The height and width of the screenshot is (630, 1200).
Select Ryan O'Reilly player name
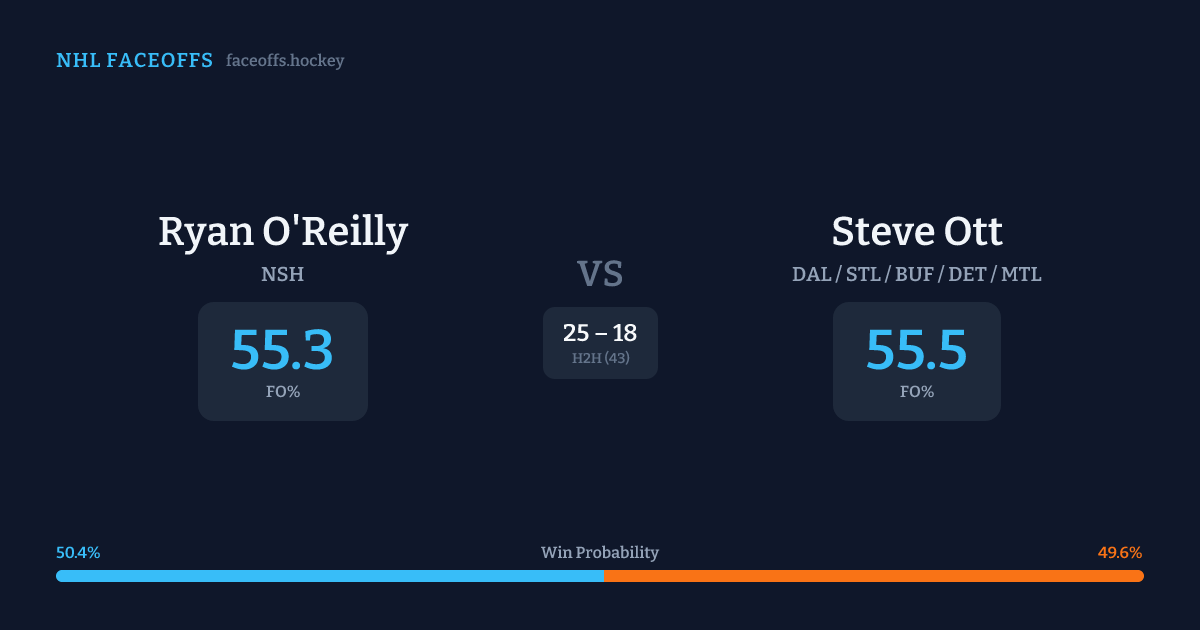click(x=283, y=232)
